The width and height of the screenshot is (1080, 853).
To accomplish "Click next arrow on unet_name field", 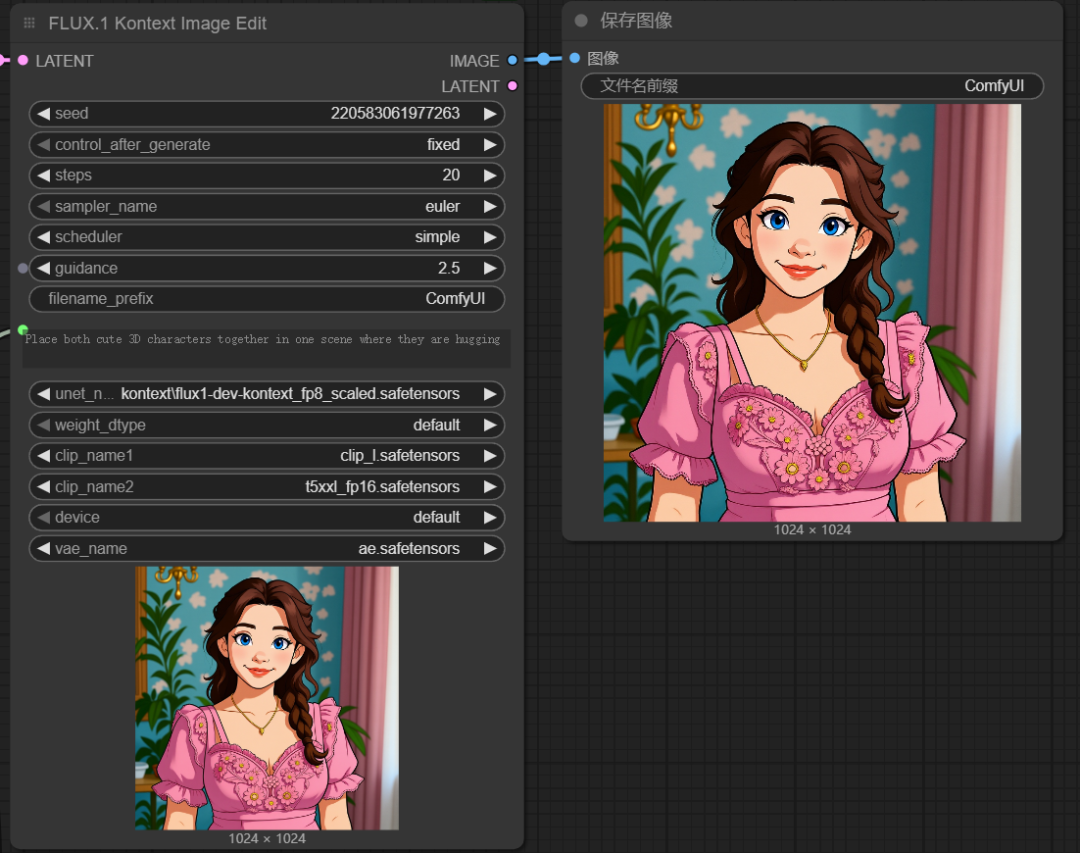I will click(490, 394).
